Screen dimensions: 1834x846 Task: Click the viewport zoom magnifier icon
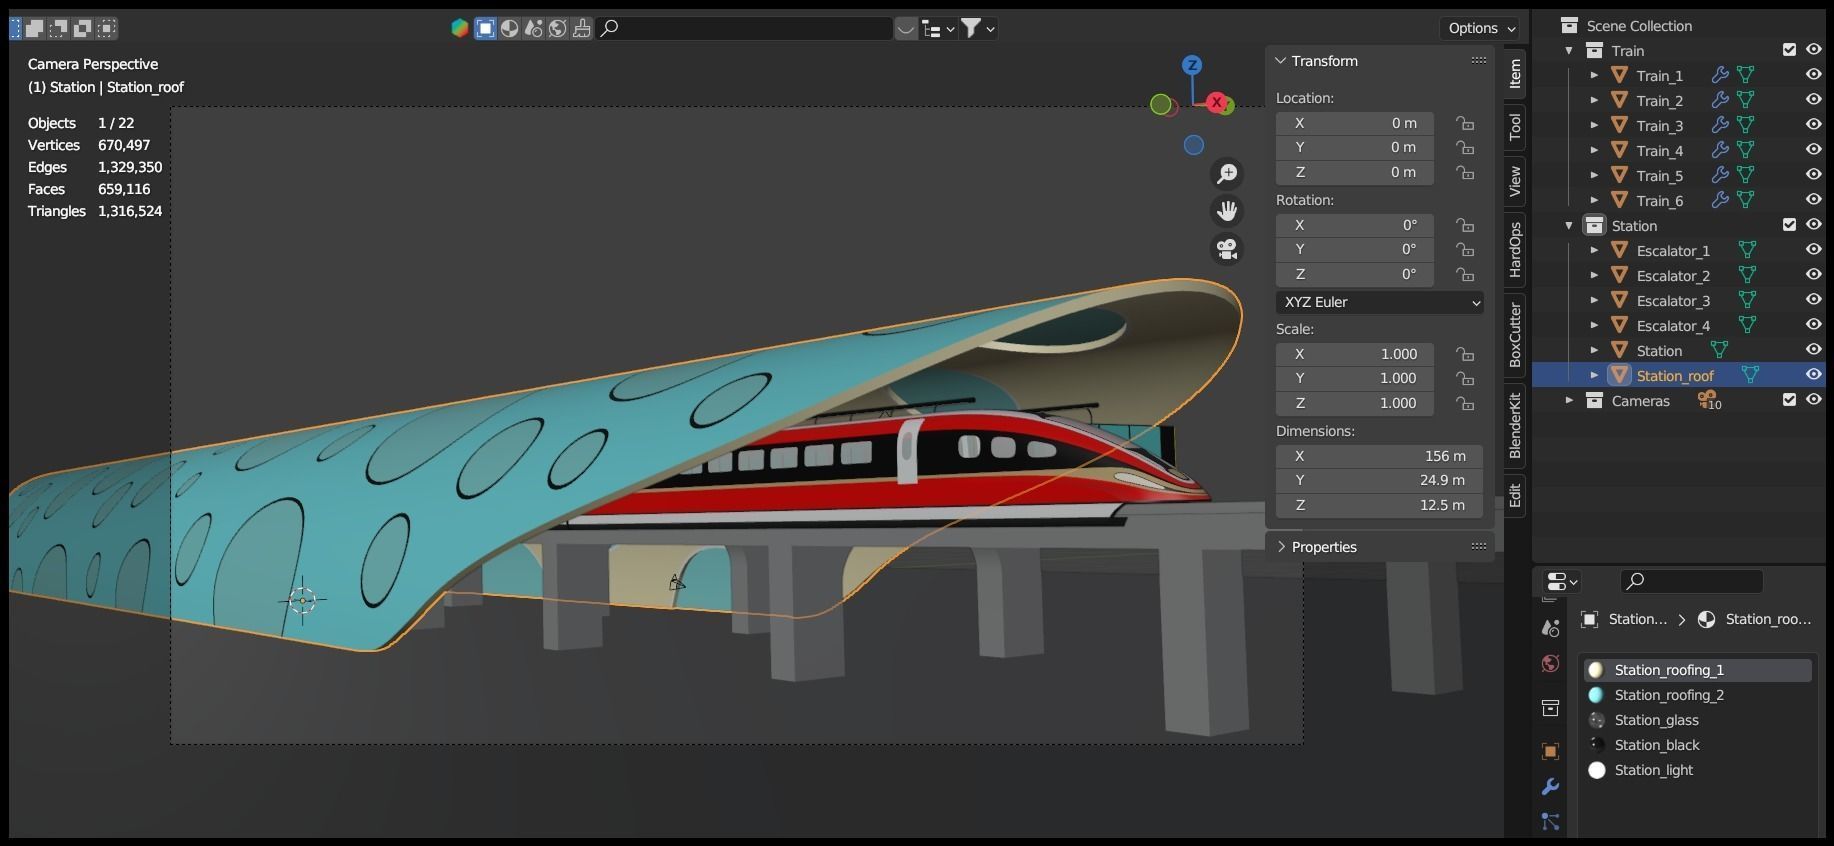point(1227,174)
